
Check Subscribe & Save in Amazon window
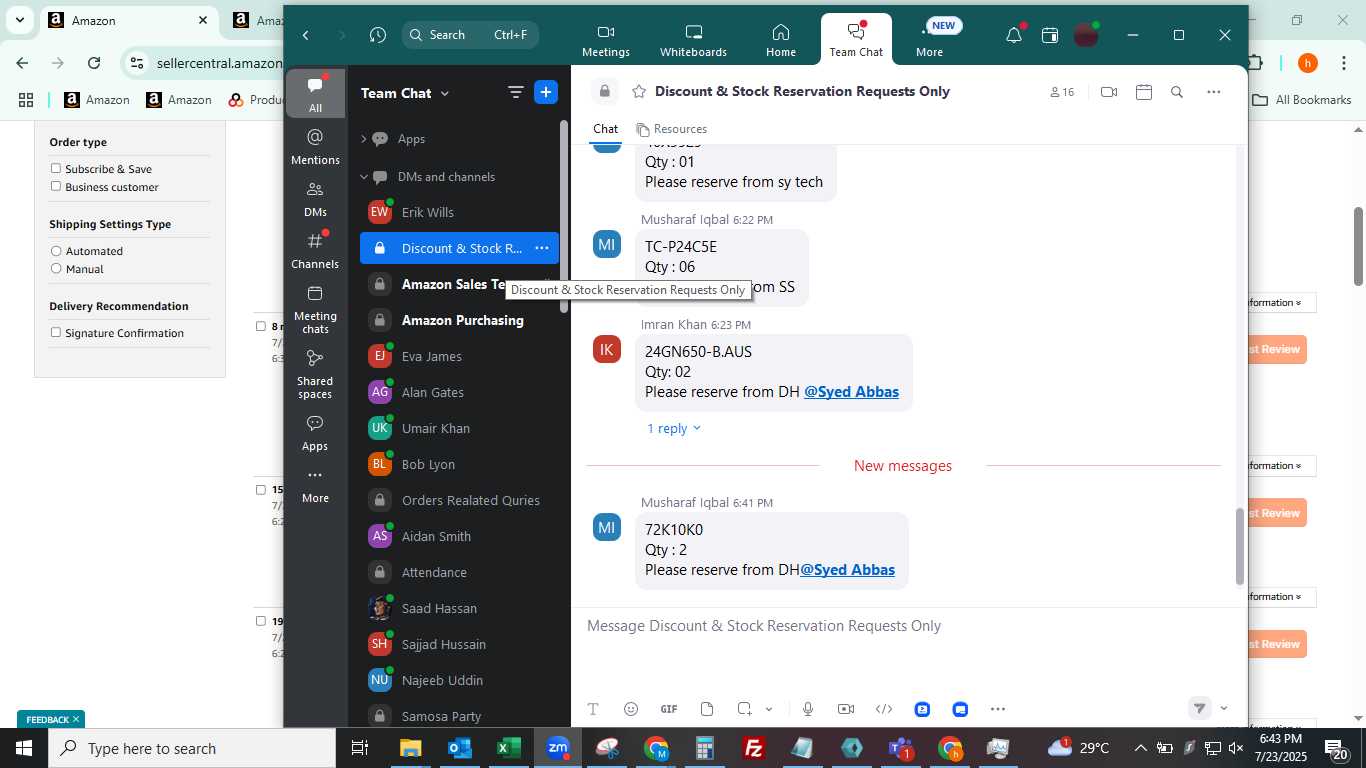coord(56,168)
